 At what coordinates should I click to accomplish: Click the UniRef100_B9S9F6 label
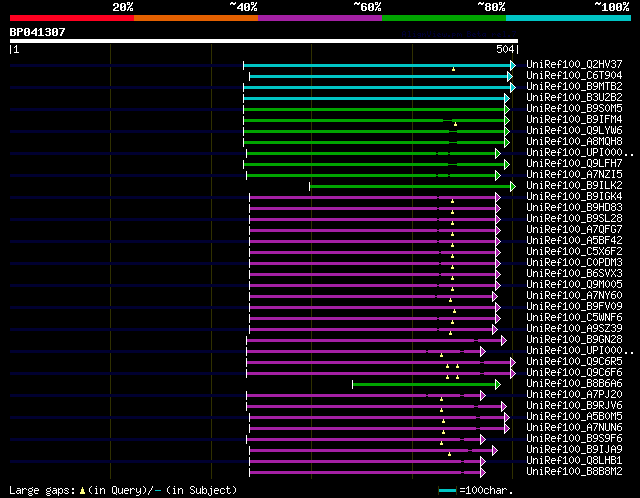pyautogui.click(x=574, y=439)
